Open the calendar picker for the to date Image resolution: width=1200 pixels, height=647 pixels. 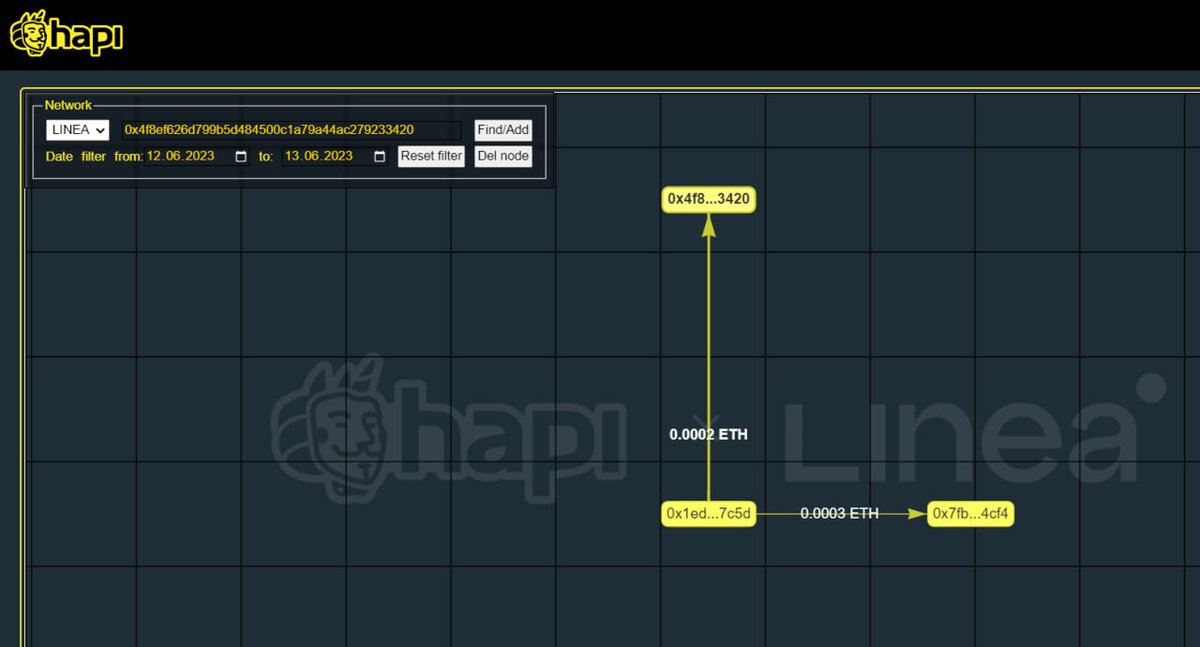click(x=379, y=157)
